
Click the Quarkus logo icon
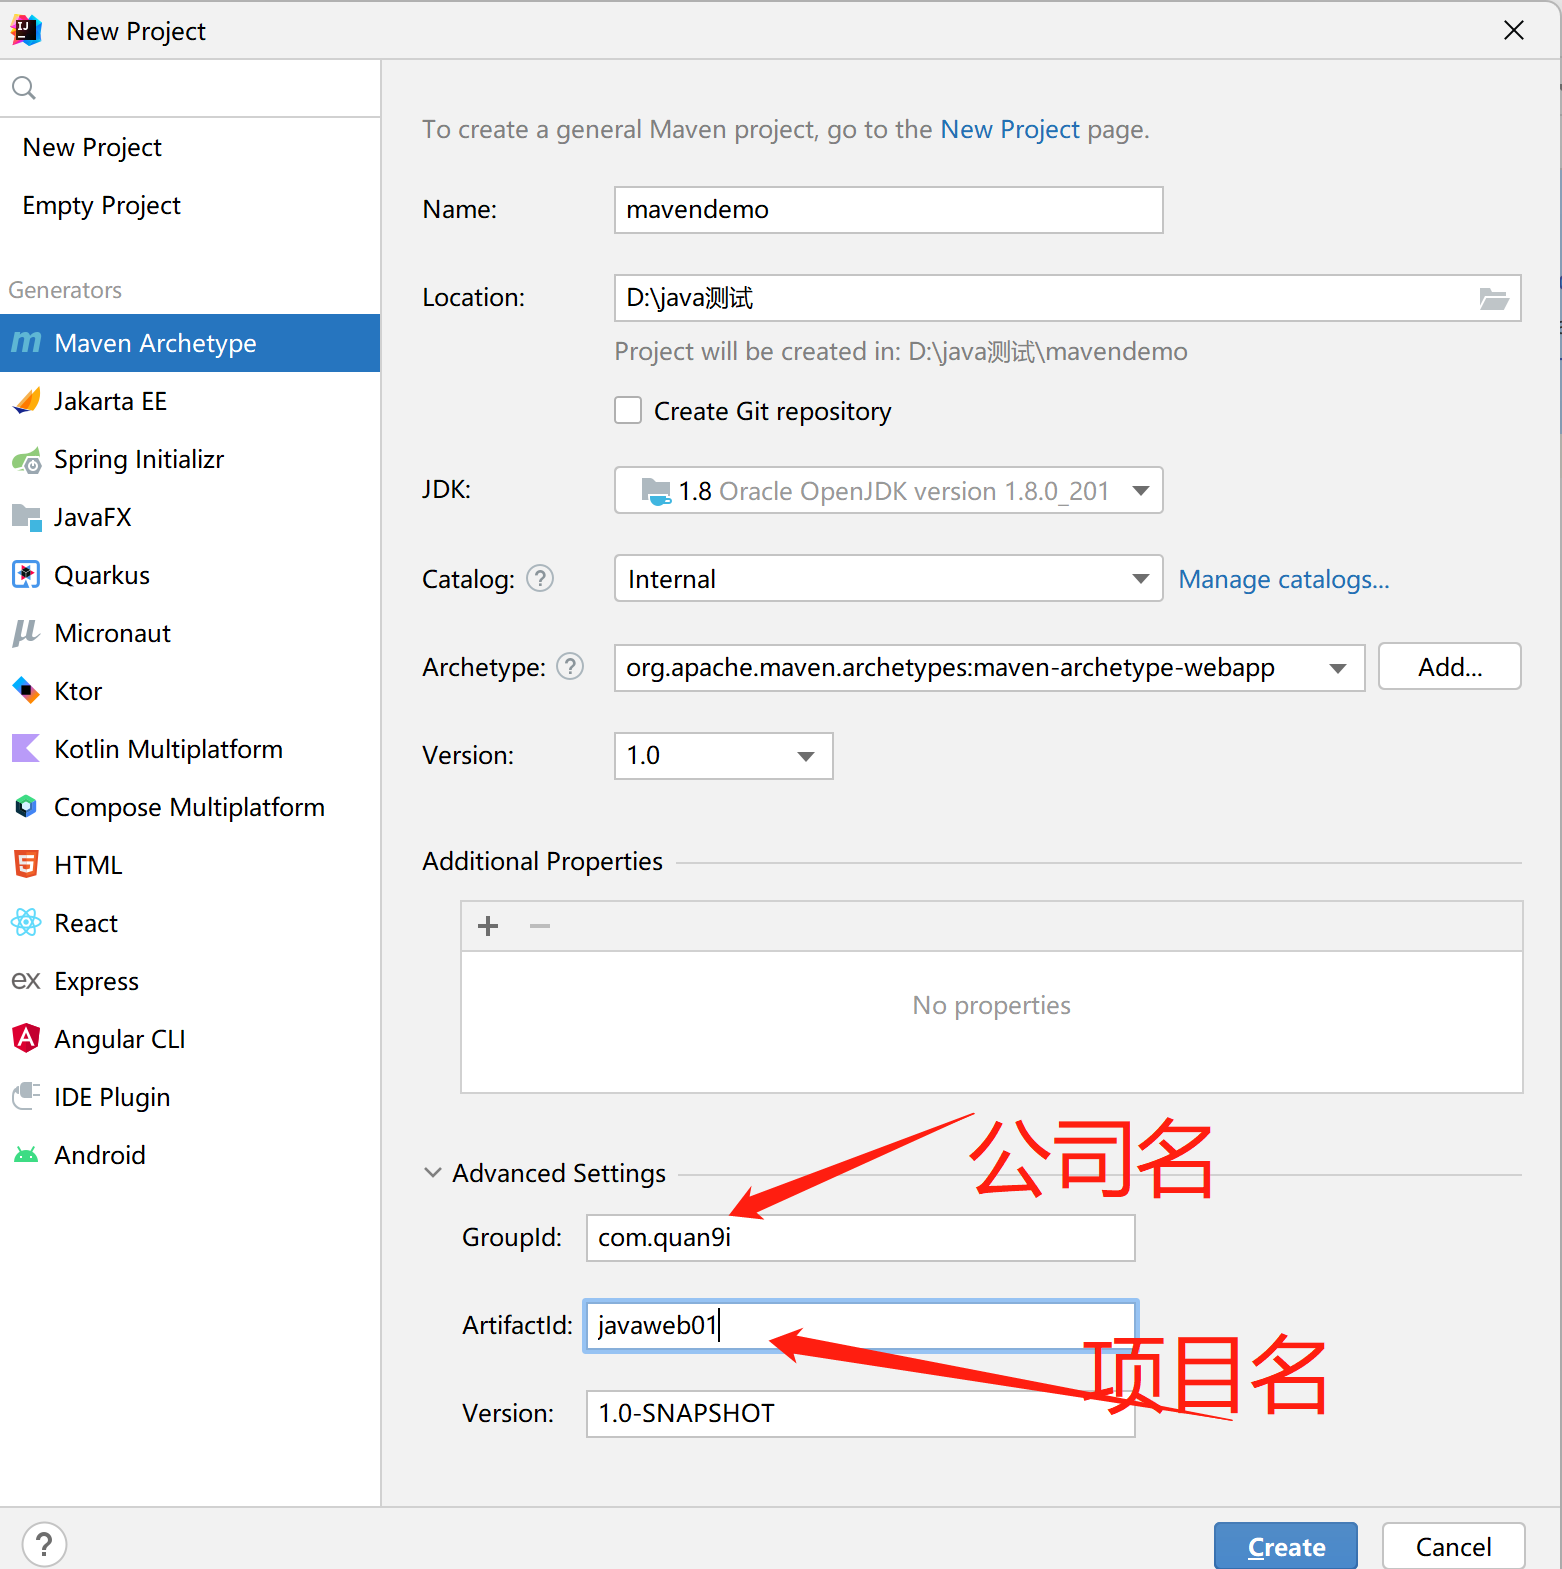click(x=26, y=575)
